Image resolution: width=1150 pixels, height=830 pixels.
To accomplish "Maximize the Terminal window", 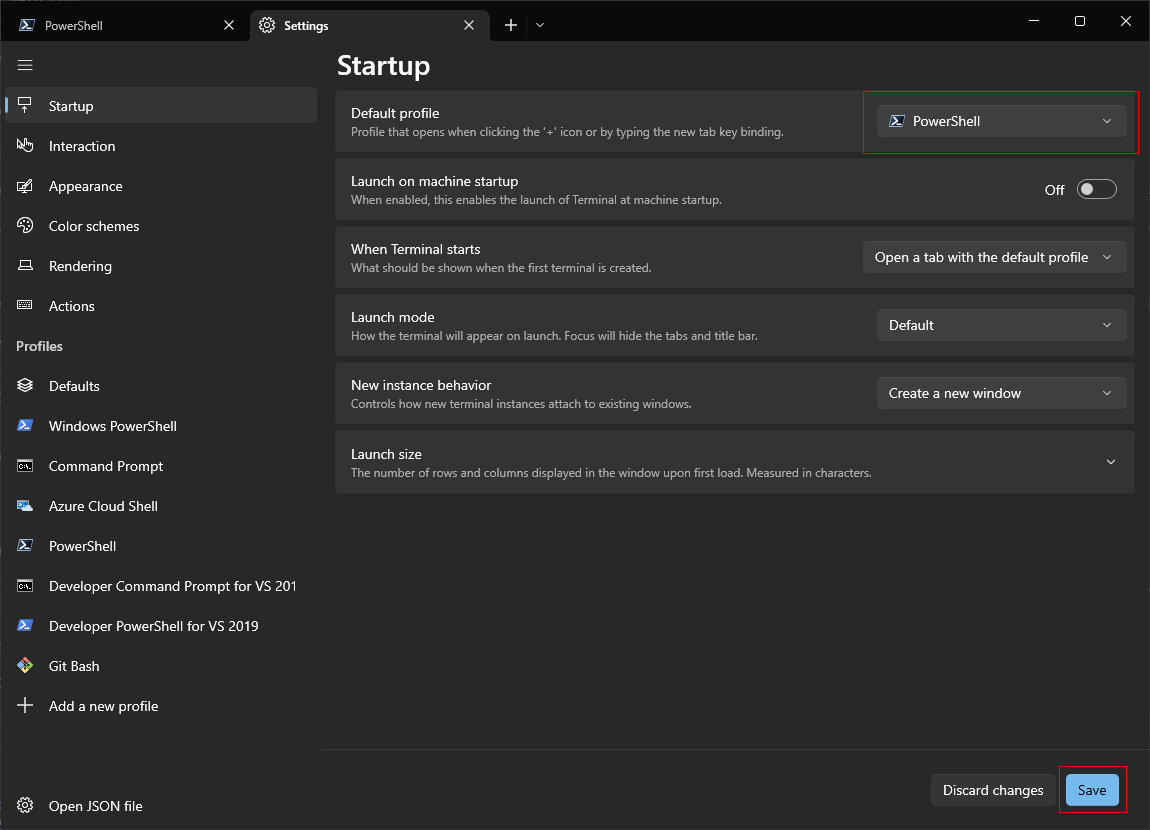I will (1080, 21).
